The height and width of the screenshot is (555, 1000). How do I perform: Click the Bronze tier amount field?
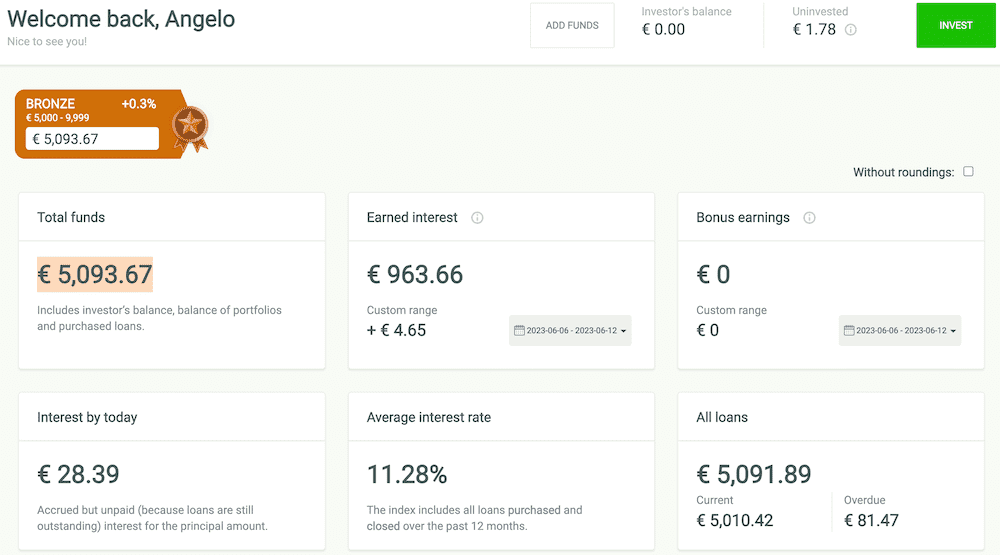click(92, 139)
